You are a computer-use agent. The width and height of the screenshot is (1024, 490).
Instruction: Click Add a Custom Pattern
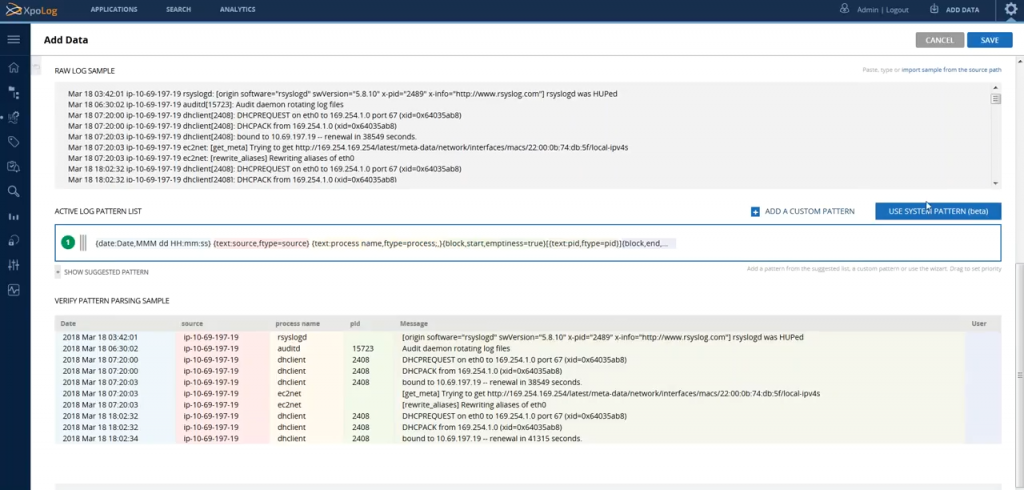(x=809, y=212)
